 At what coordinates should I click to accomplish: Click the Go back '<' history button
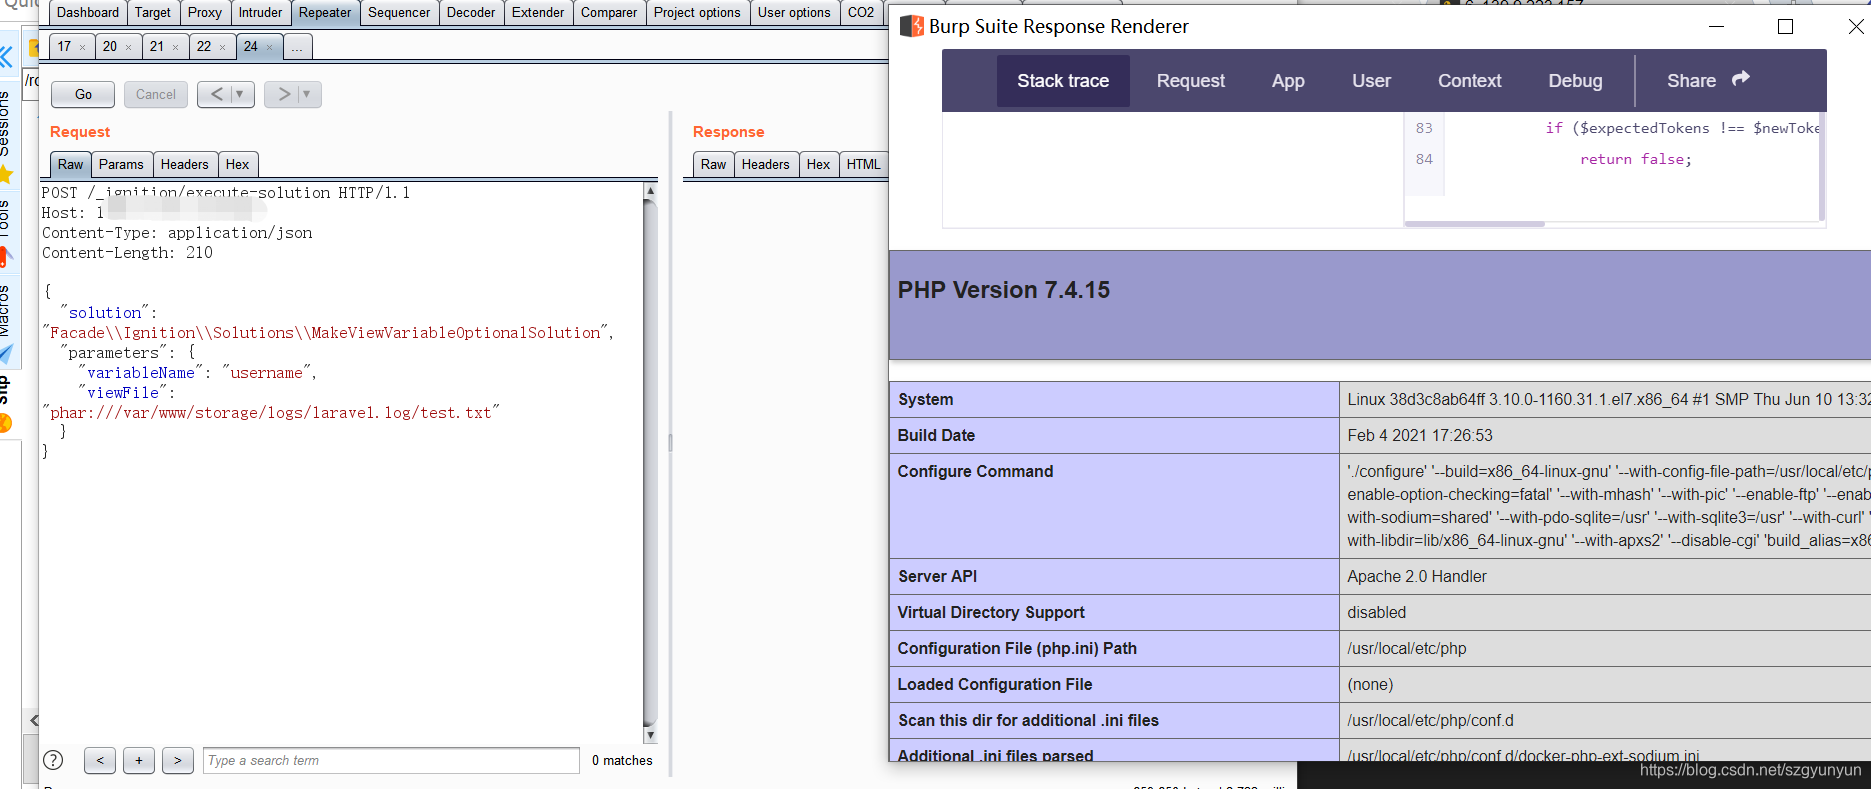(217, 94)
